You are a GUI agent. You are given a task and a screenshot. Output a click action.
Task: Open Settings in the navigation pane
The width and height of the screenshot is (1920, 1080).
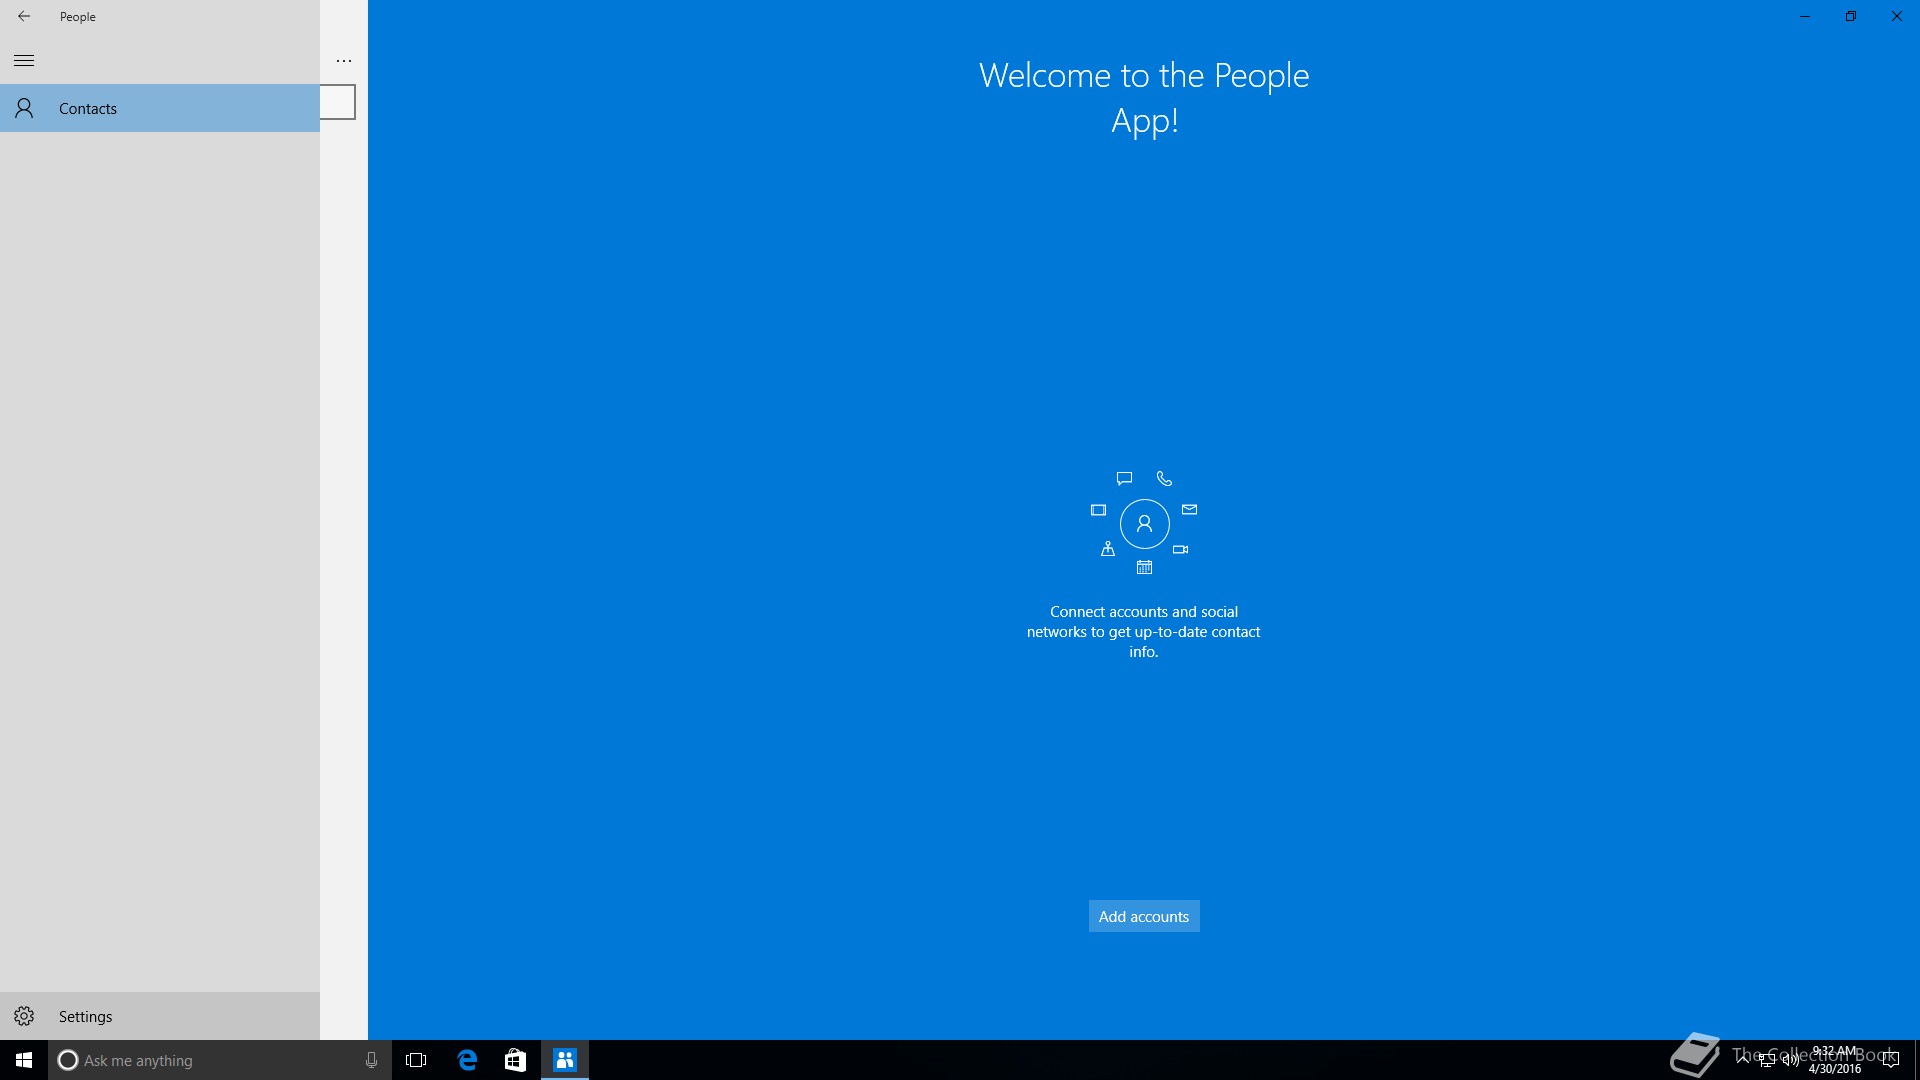tap(160, 1016)
